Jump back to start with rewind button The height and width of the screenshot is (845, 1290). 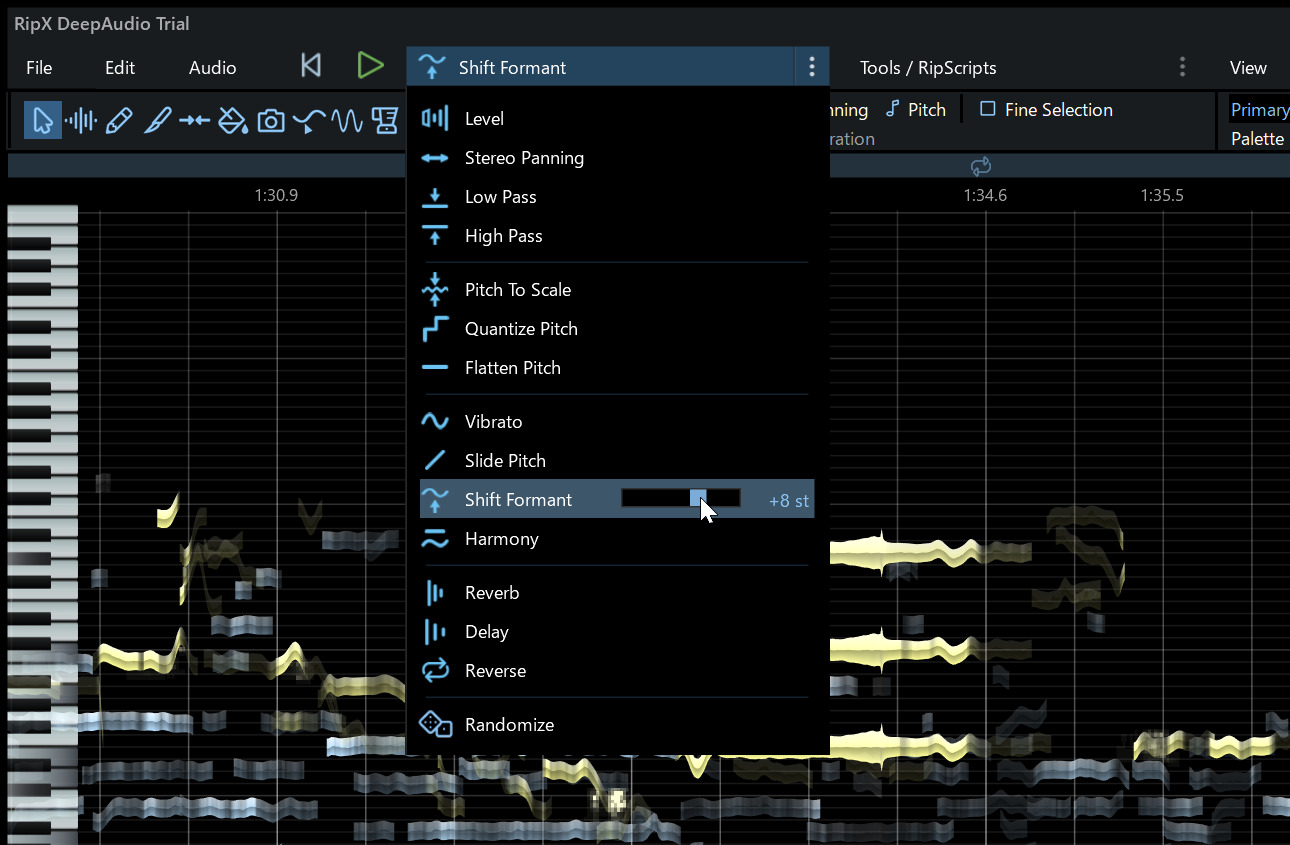click(x=311, y=66)
